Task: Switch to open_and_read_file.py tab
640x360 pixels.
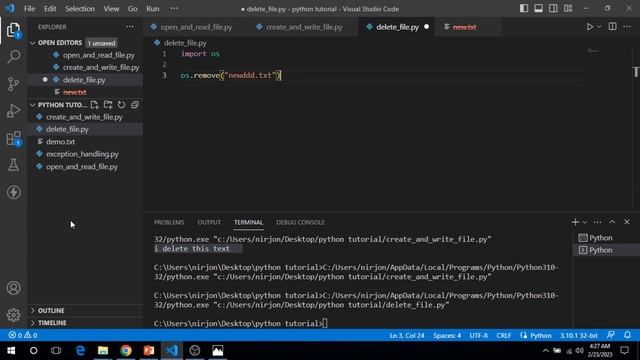Action: pyautogui.click(x=196, y=27)
